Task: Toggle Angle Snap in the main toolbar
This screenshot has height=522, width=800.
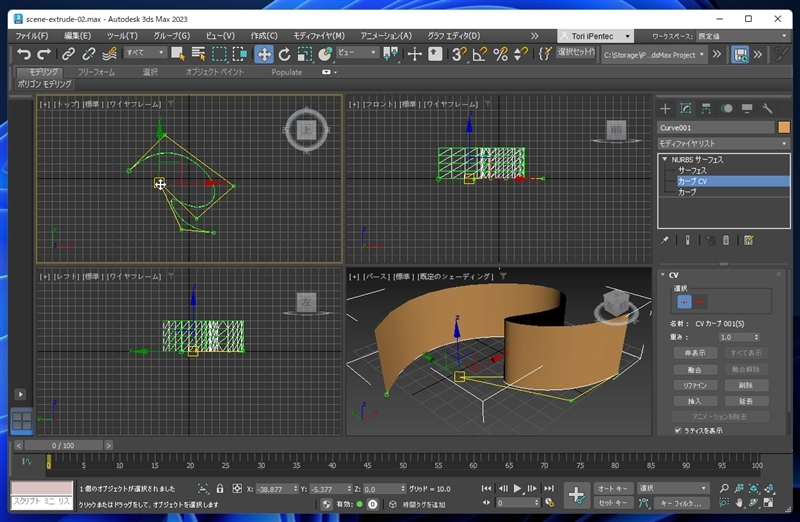Action: tap(480, 54)
